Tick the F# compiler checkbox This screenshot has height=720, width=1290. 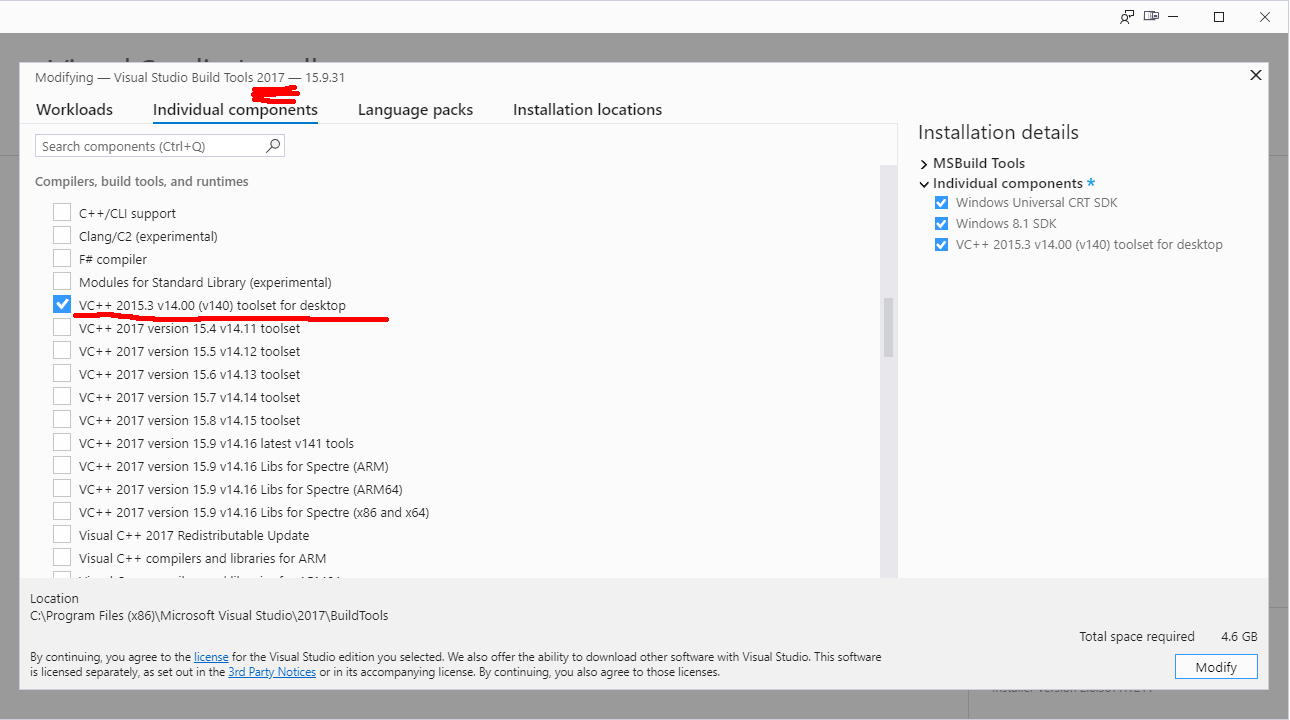[62, 259]
